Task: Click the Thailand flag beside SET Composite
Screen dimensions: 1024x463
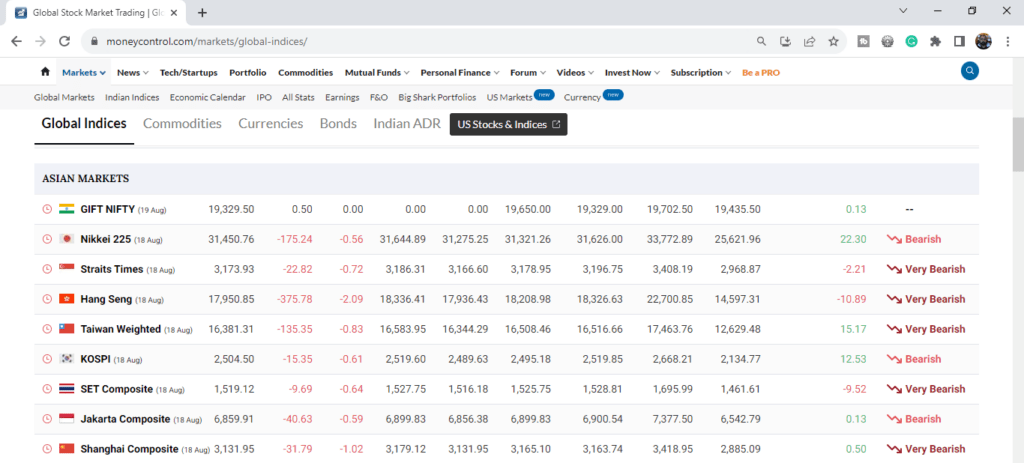Action: 67,389
